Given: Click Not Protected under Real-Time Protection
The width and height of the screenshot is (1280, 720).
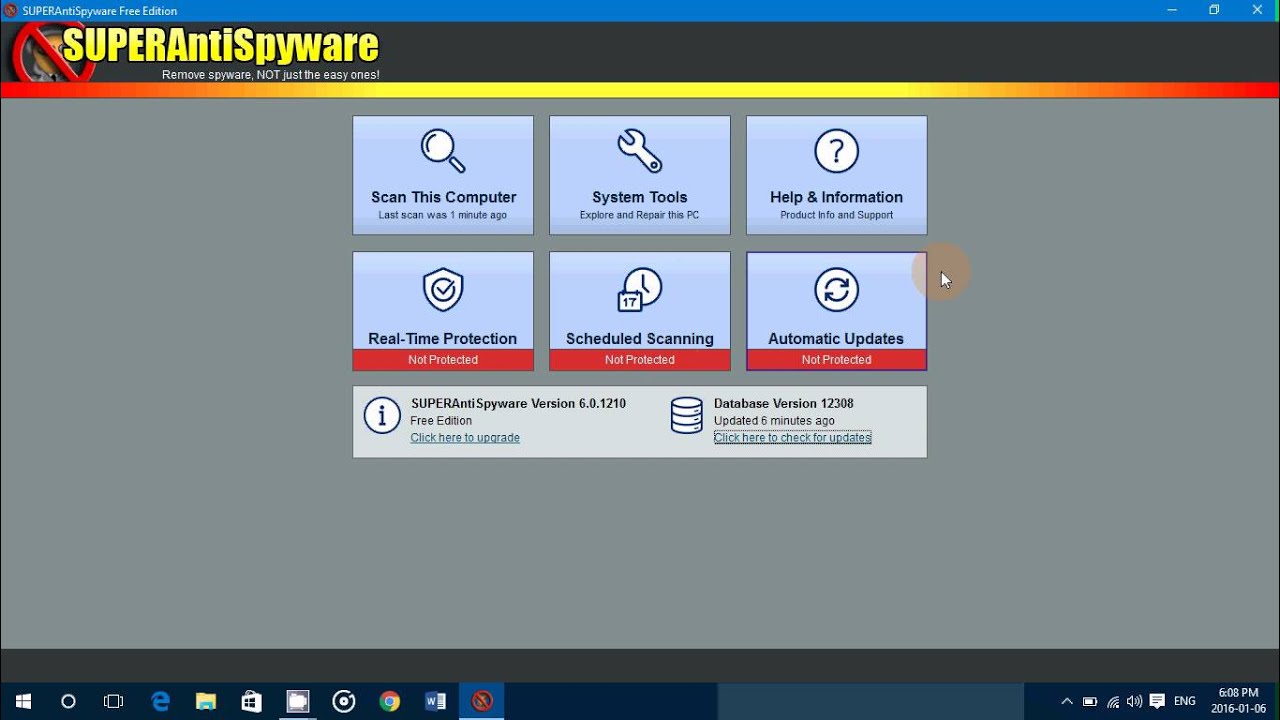Looking at the screenshot, I should 443,360.
